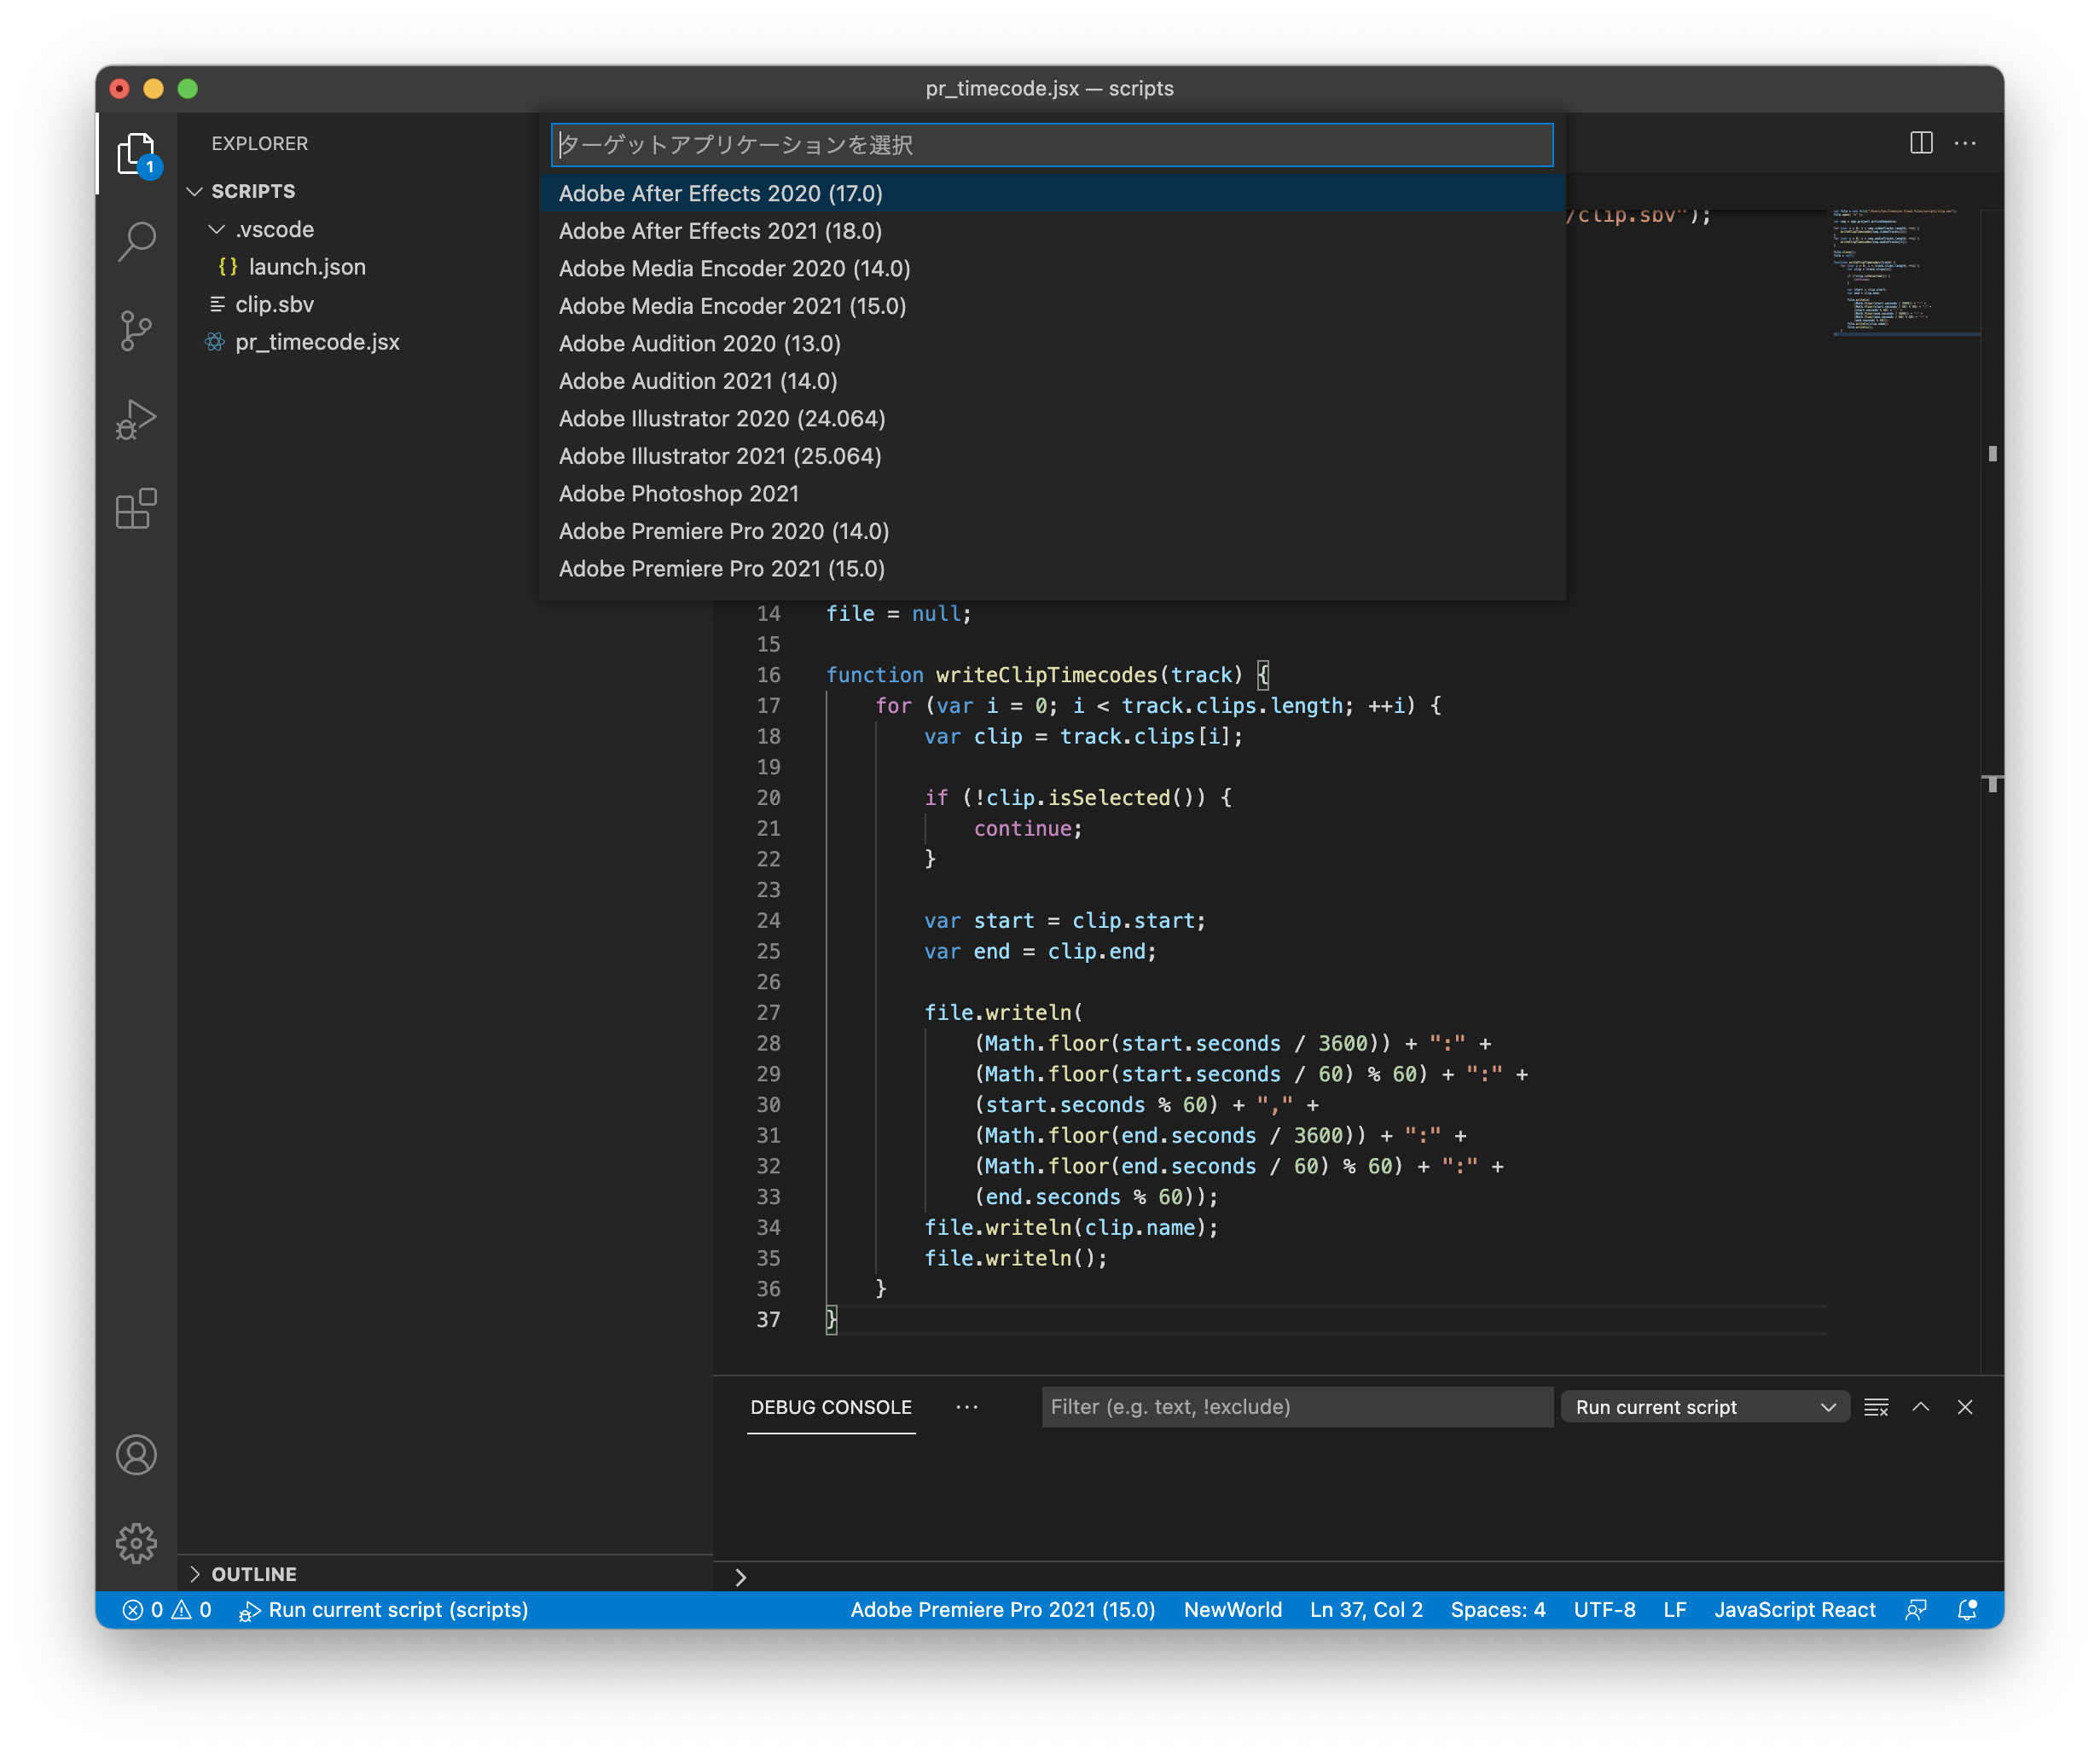2100x1755 pixels.
Task: Click JavaScript React language mode in status bar
Action: (x=1794, y=1610)
